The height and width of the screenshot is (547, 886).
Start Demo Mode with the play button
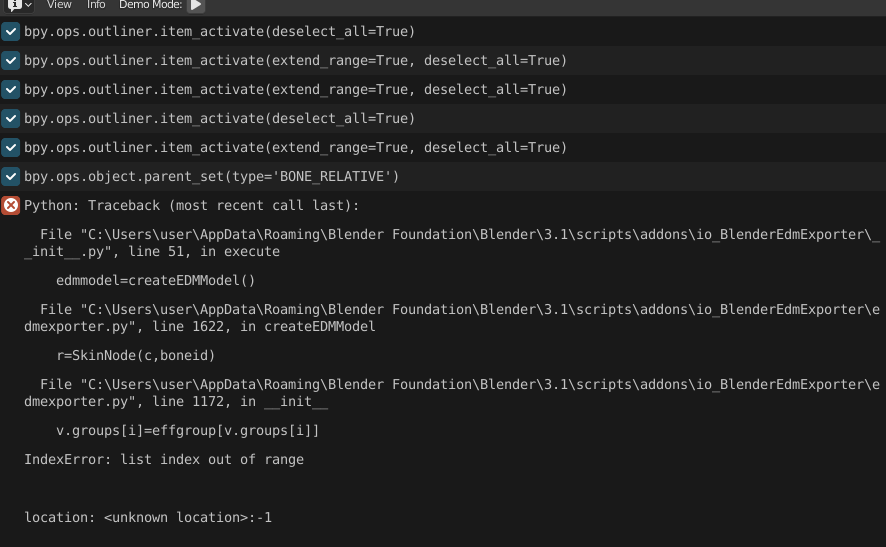coord(196,5)
